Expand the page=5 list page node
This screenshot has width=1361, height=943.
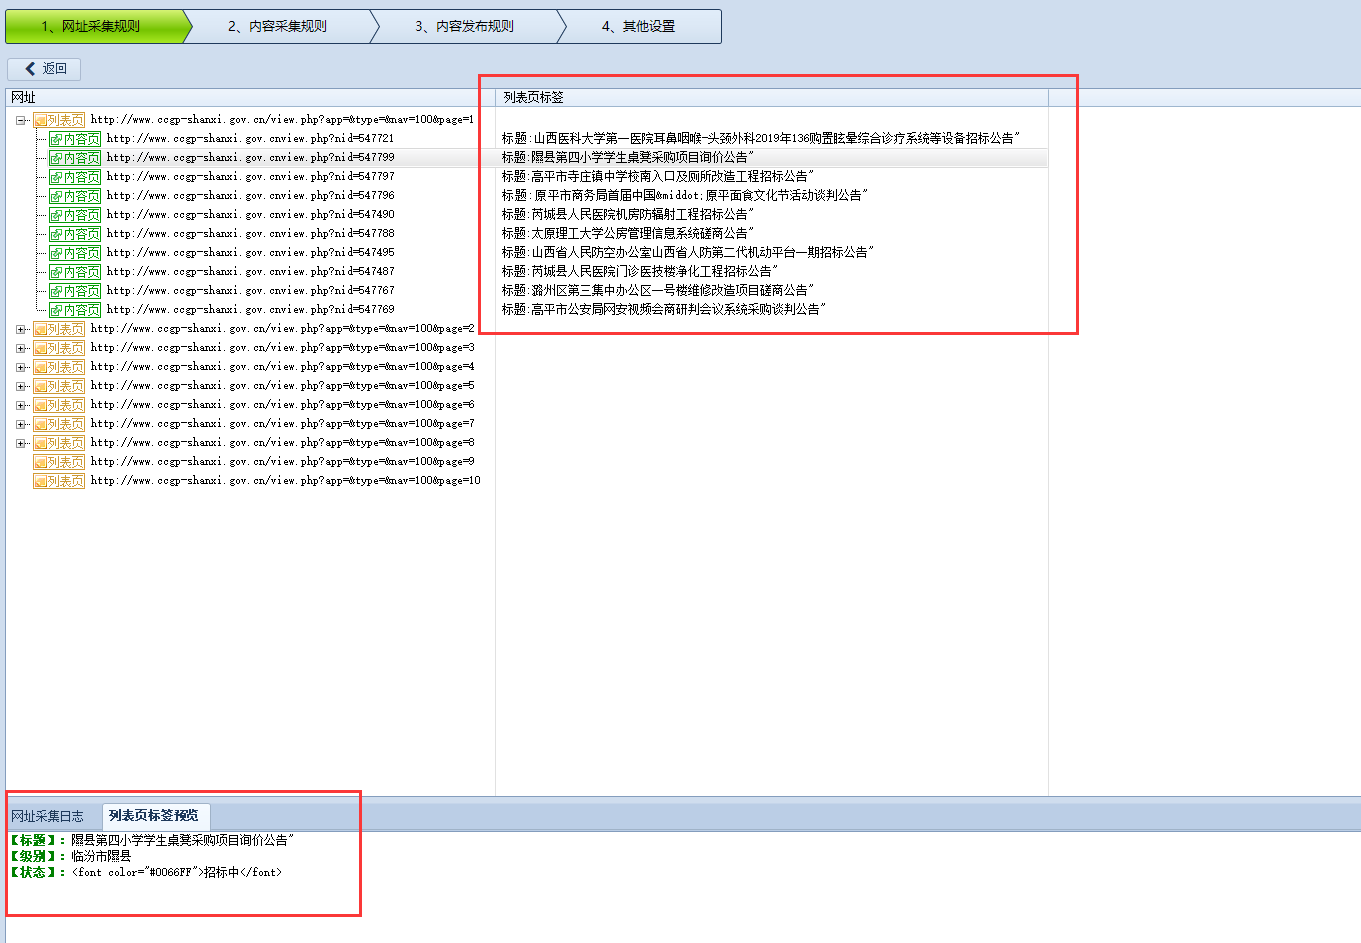tap(21, 386)
